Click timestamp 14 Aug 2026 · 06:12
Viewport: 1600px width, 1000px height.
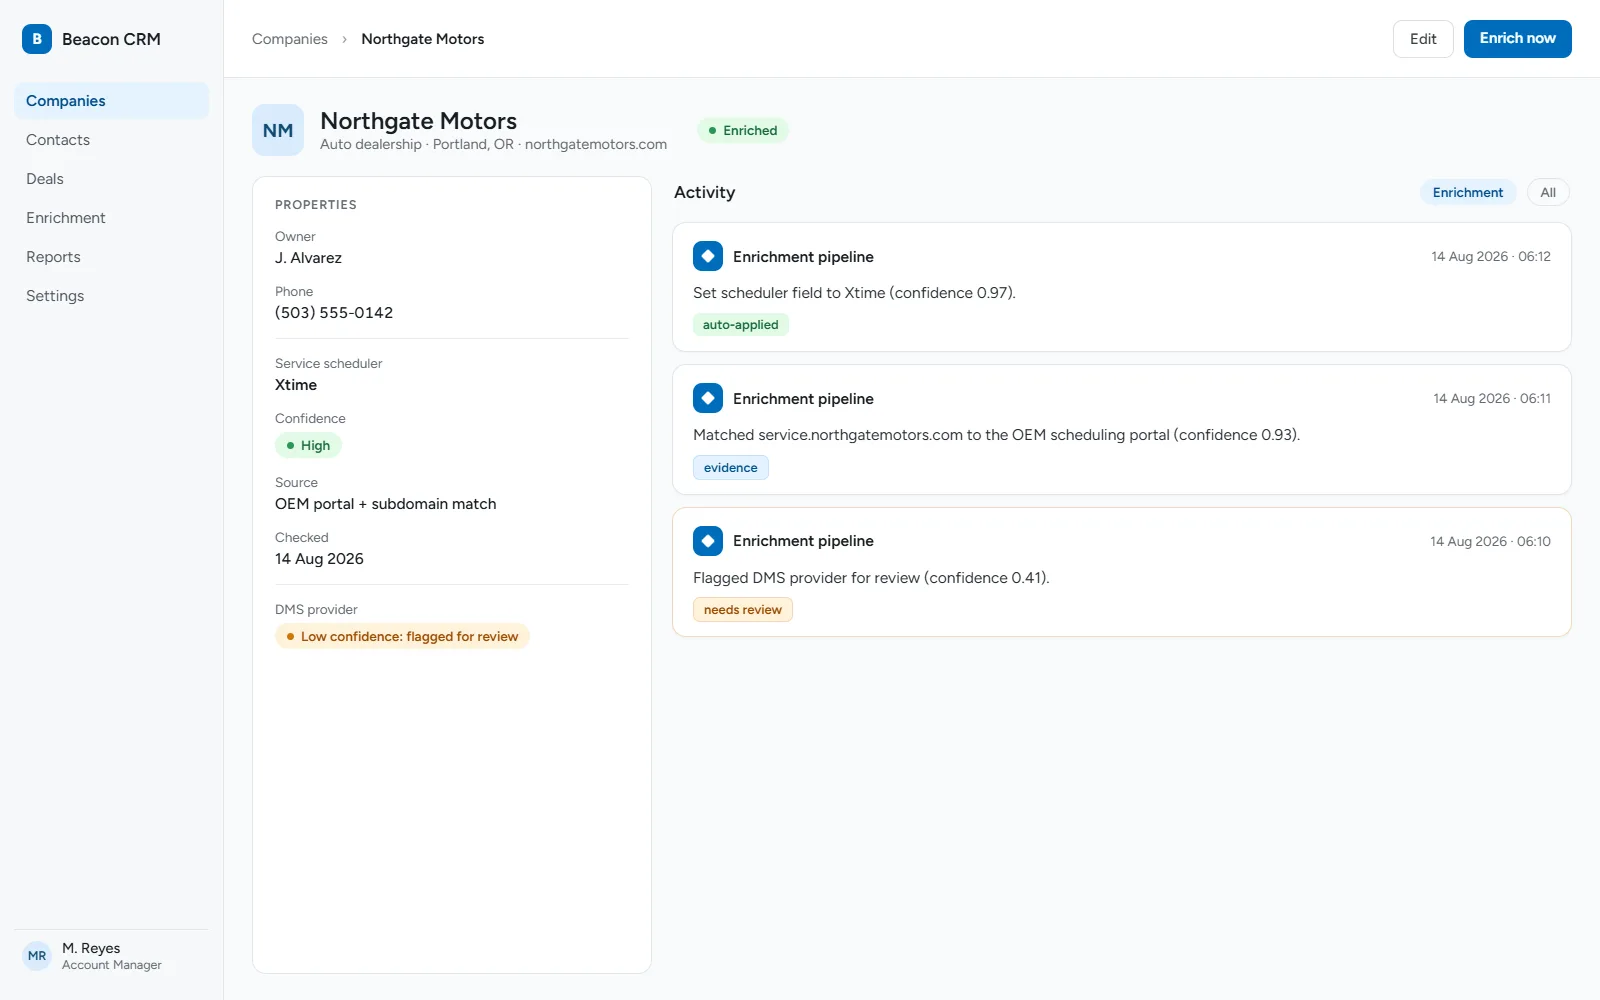1491,257
